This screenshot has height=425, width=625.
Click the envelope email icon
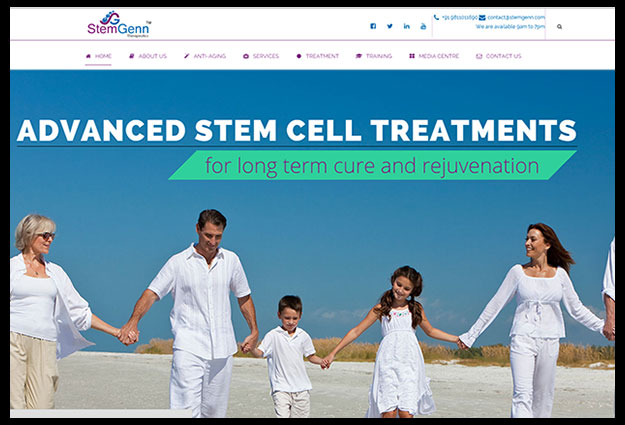coord(482,17)
